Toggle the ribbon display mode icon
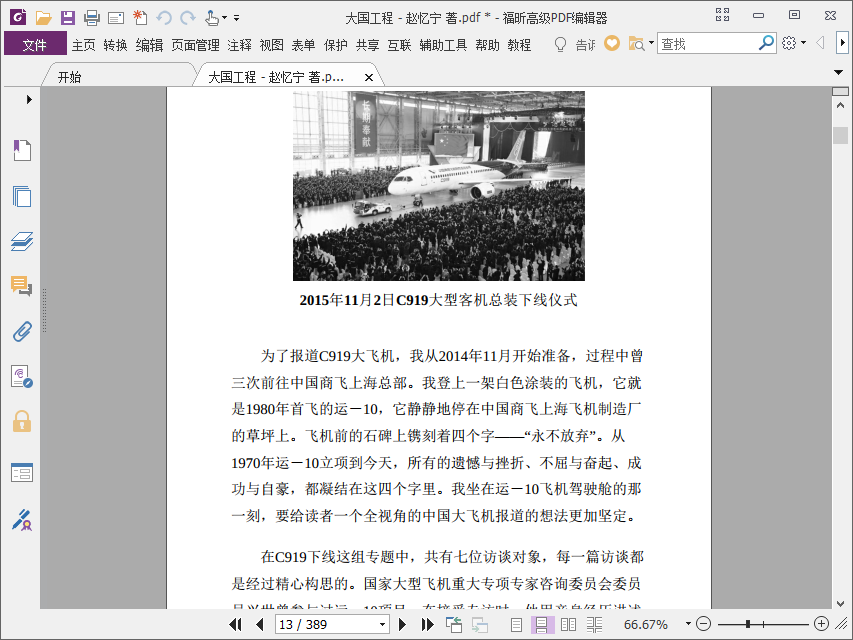 [722, 15]
